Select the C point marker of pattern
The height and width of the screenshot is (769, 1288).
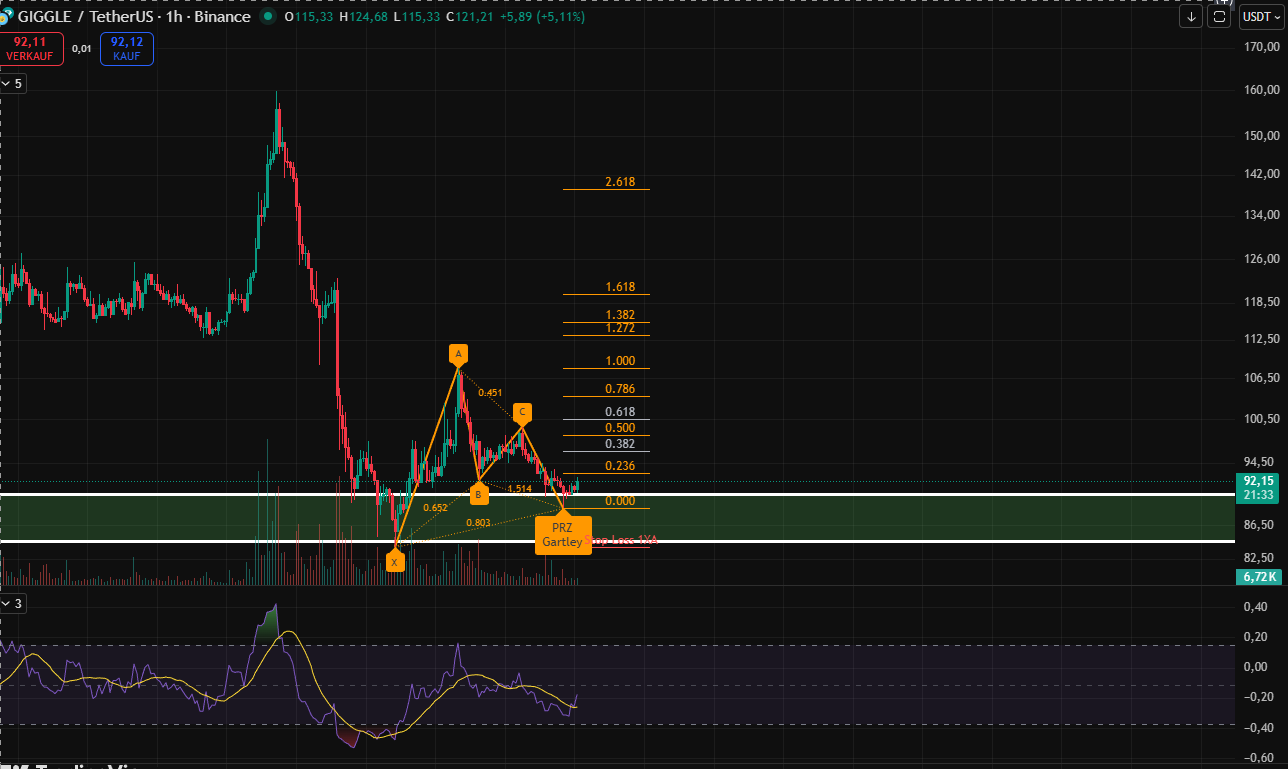[x=522, y=412]
